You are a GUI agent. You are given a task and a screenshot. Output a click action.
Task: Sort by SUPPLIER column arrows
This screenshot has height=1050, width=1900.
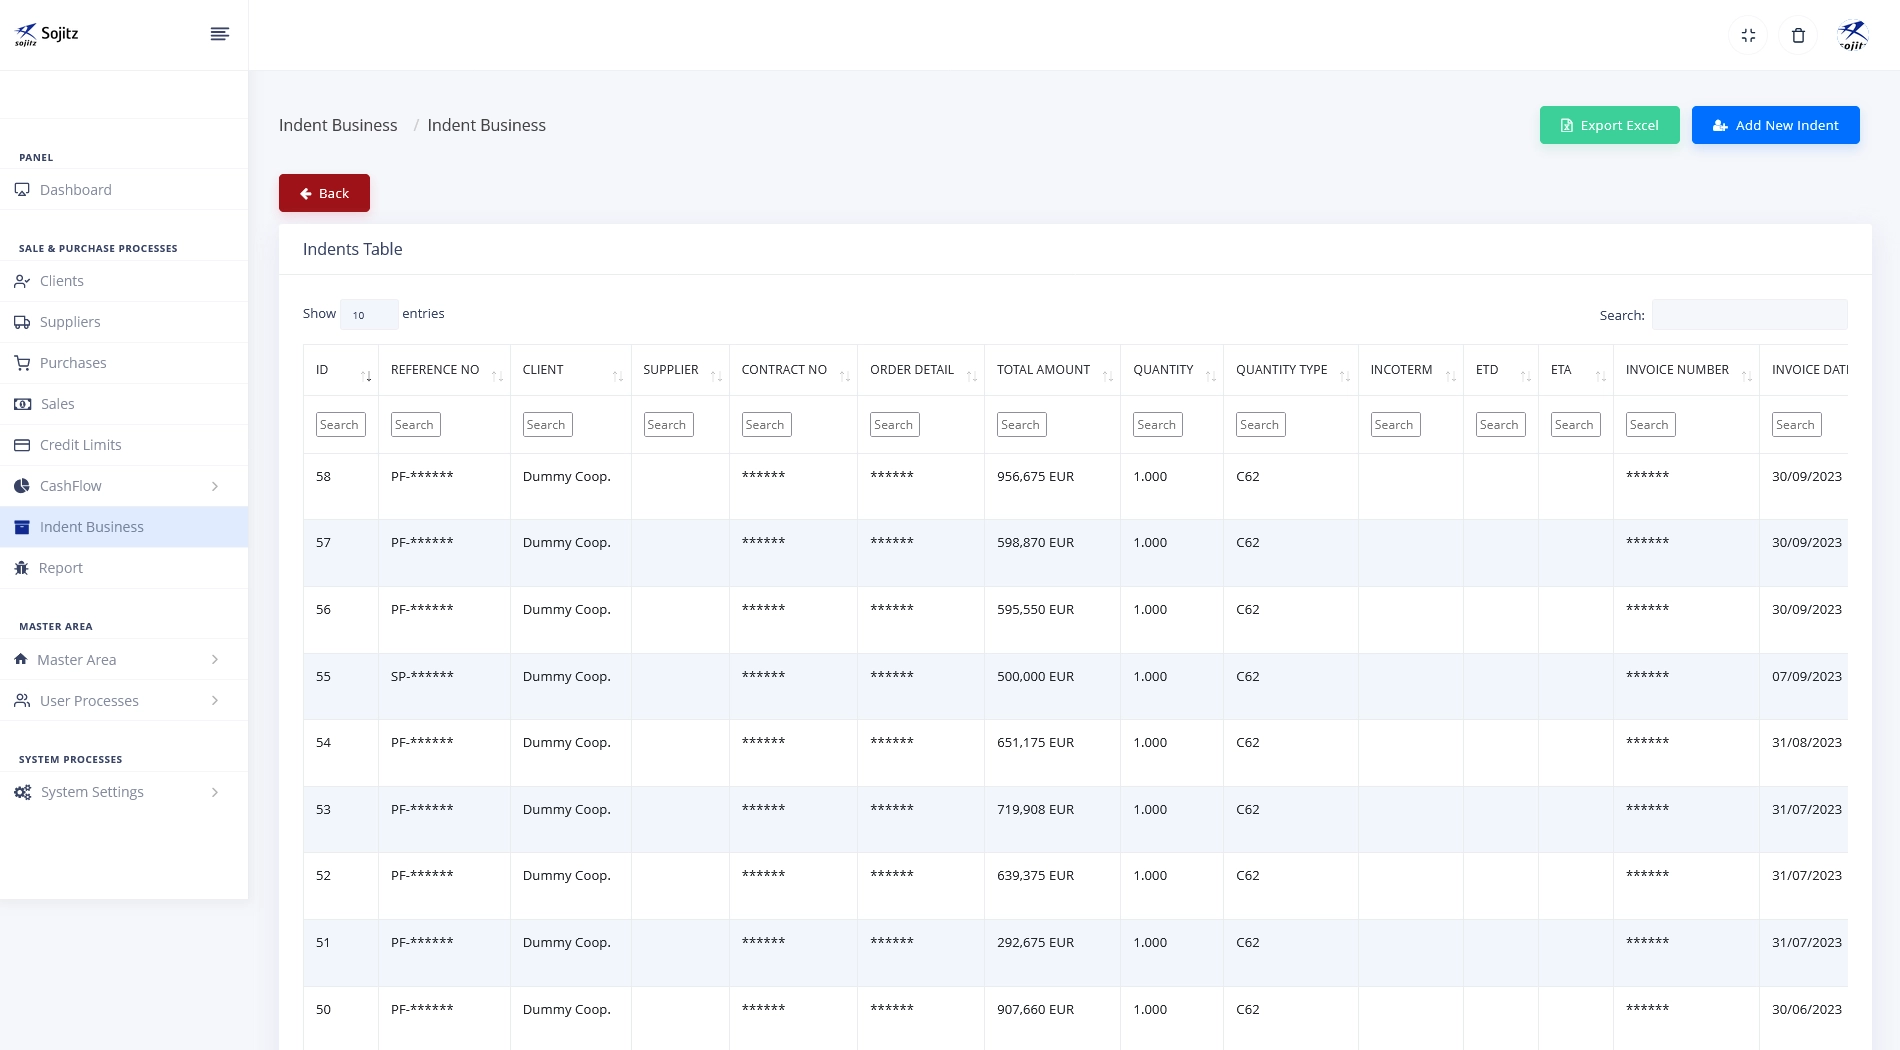click(x=716, y=376)
